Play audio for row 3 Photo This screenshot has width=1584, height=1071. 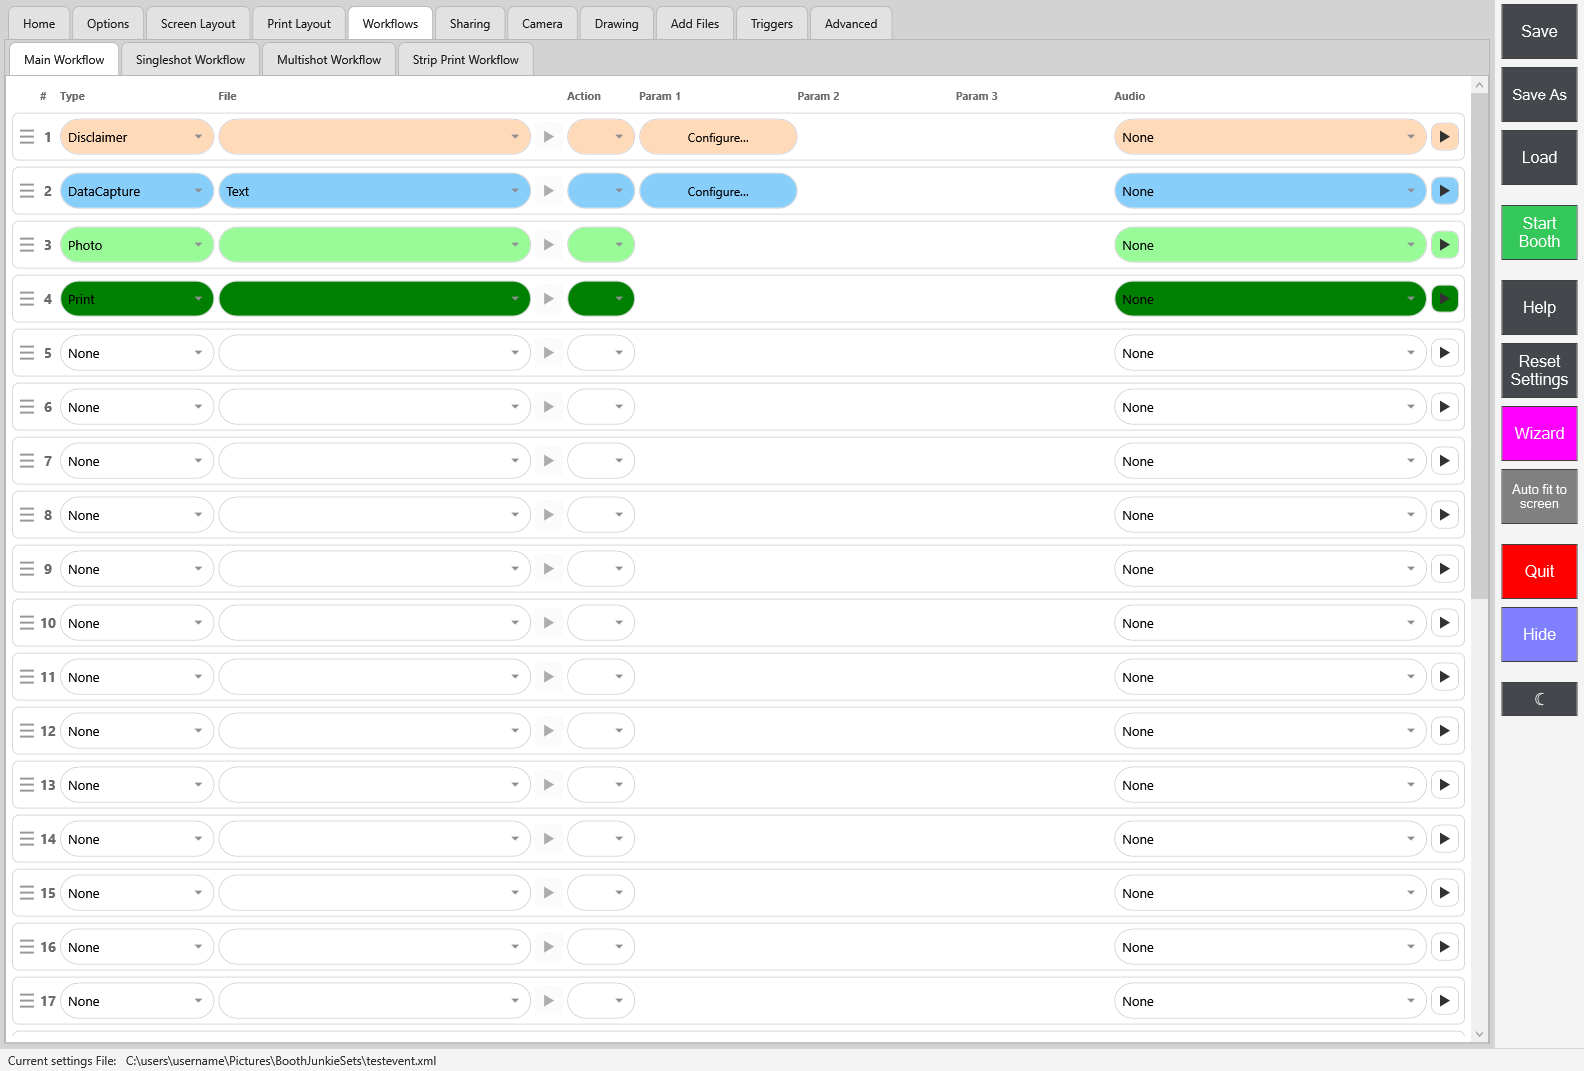coord(1444,245)
